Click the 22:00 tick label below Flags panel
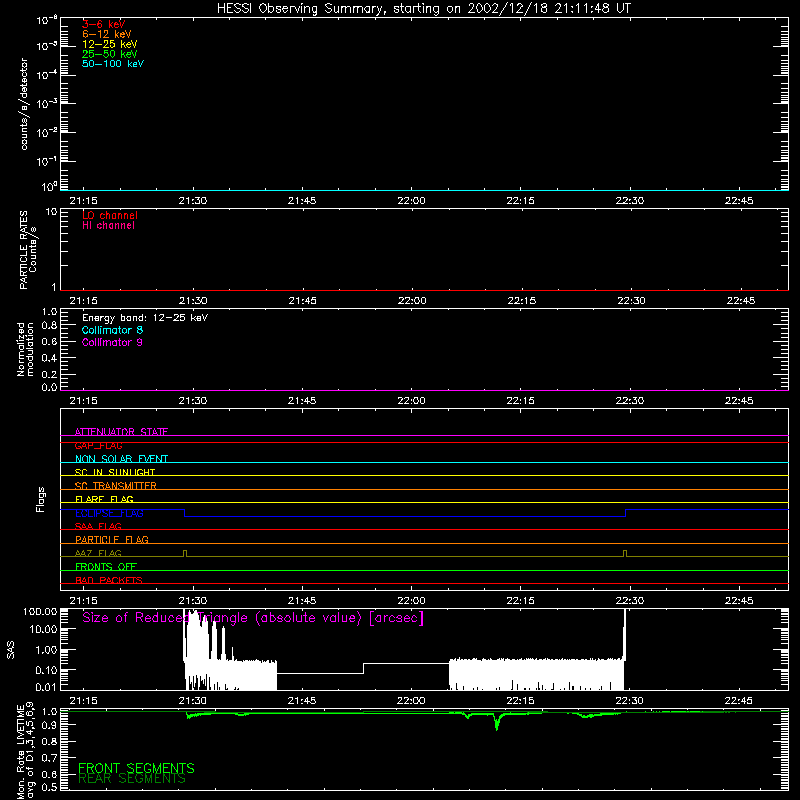Image resolution: width=800 pixels, height=800 pixels. [411, 601]
